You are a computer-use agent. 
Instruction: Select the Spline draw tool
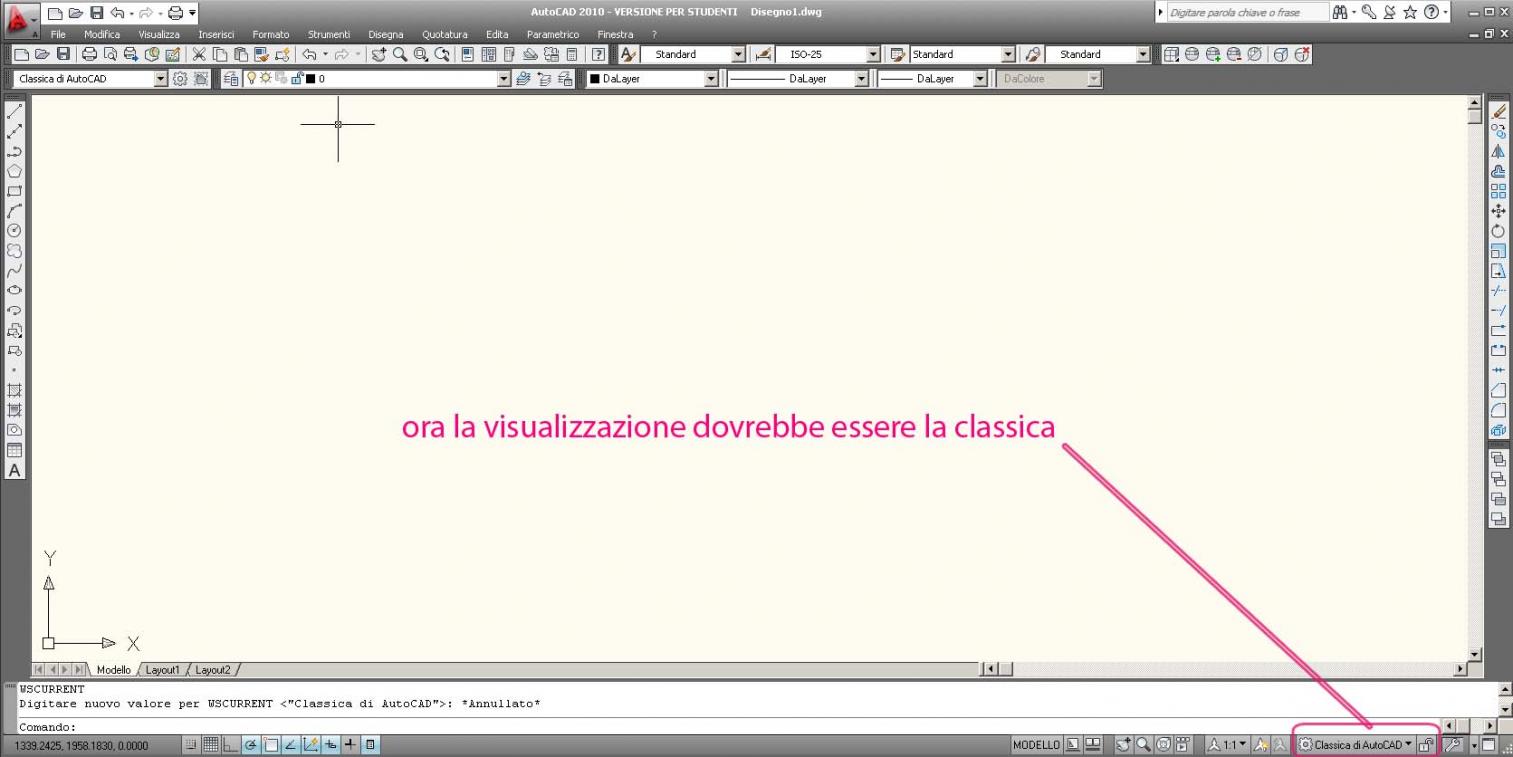click(x=16, y=270)
